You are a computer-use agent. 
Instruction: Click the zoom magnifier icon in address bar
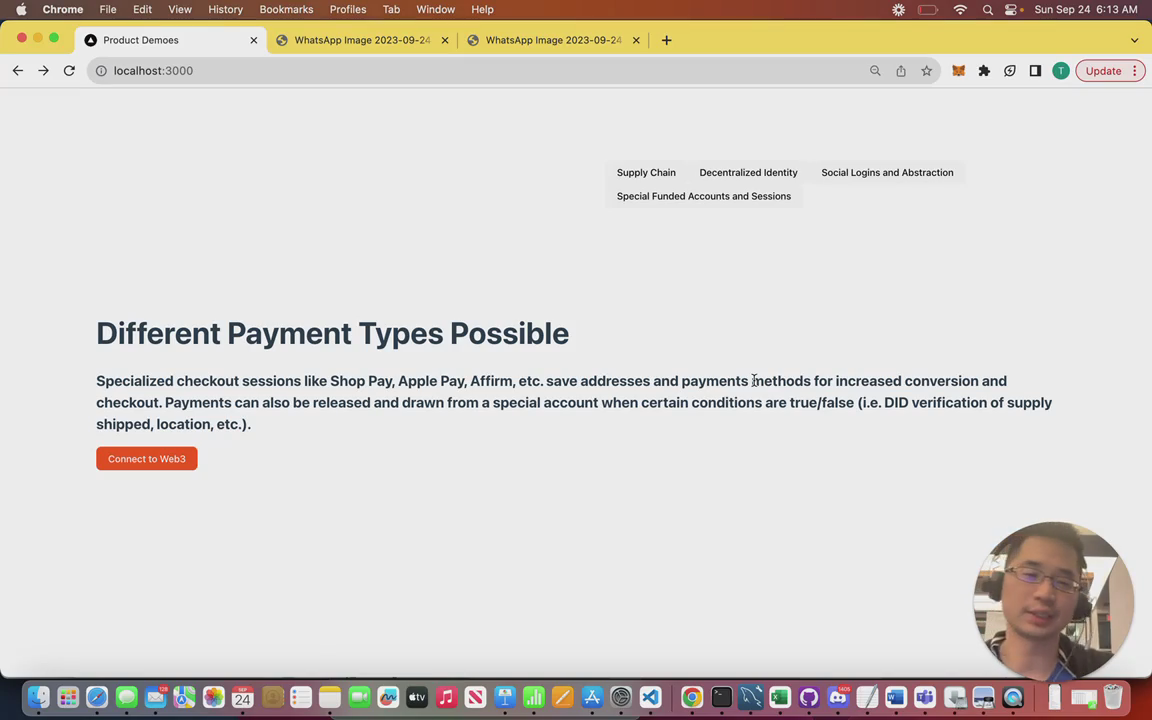tap(875, 71)
